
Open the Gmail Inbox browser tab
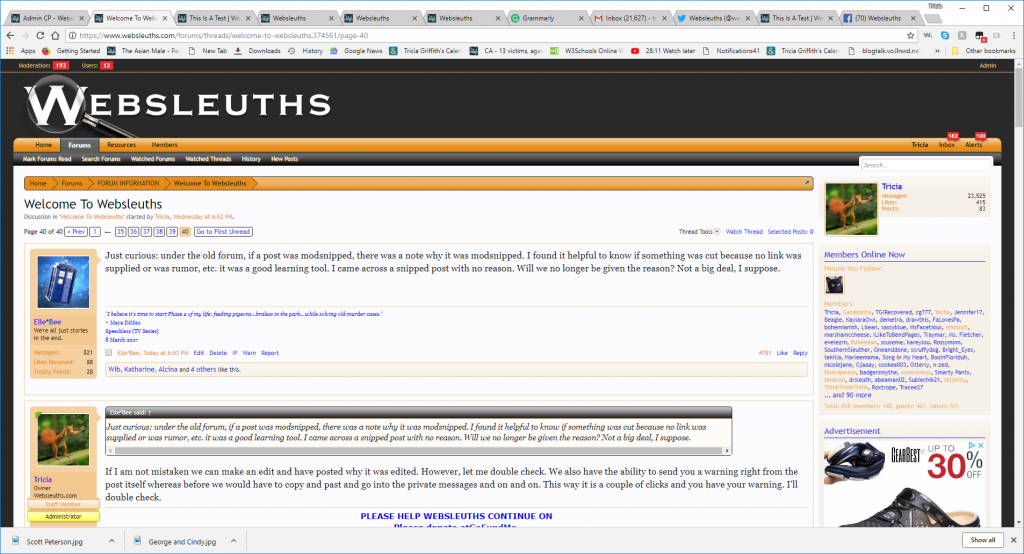(627, 18)
